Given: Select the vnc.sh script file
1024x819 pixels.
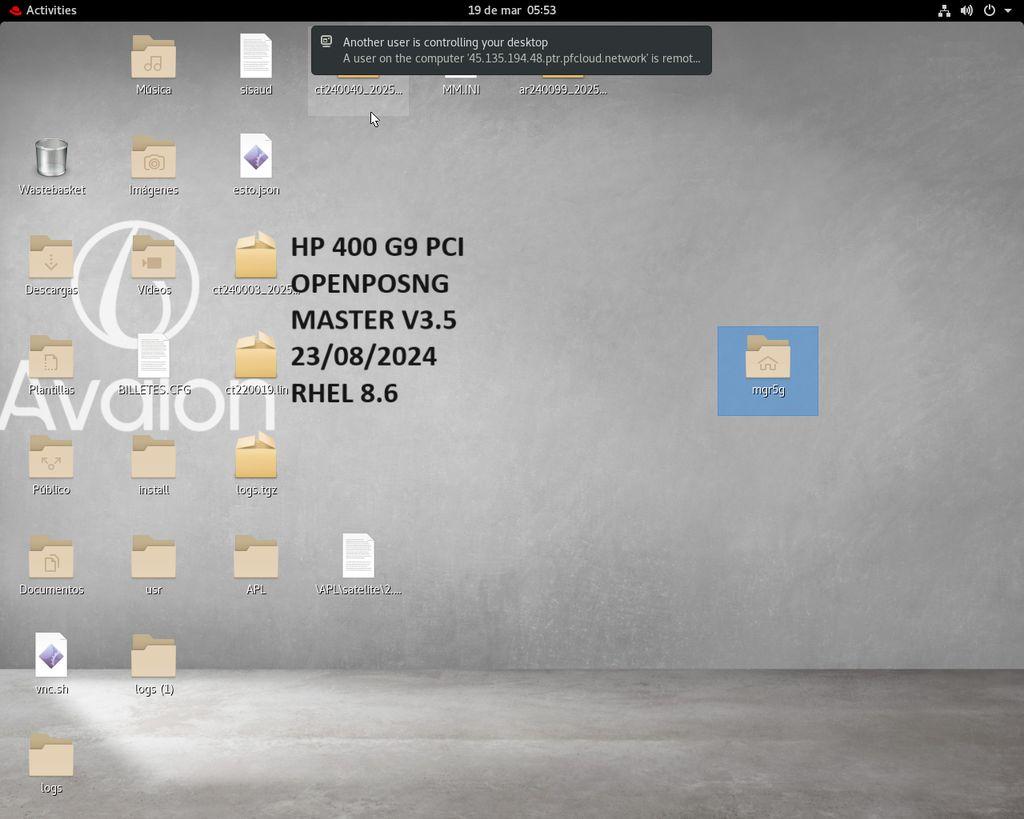Looking at the screenshot, I should point(51,656).
